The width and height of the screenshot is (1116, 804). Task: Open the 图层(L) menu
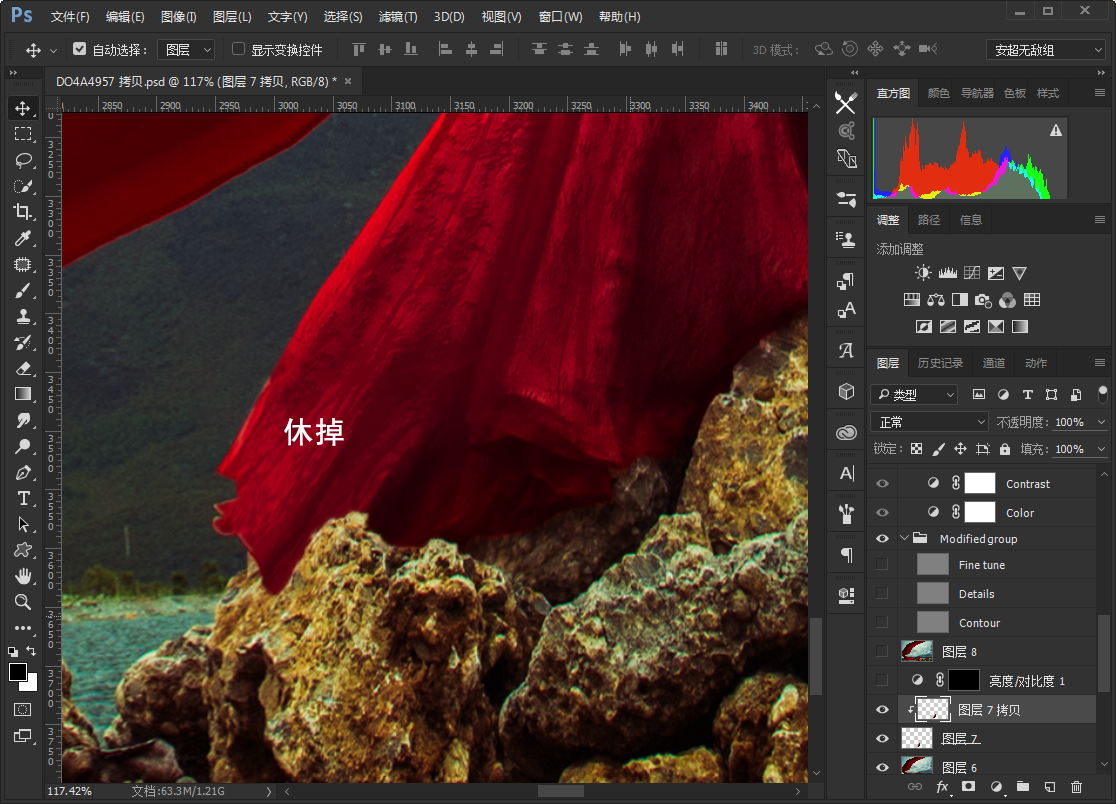(x=232, y=16)
